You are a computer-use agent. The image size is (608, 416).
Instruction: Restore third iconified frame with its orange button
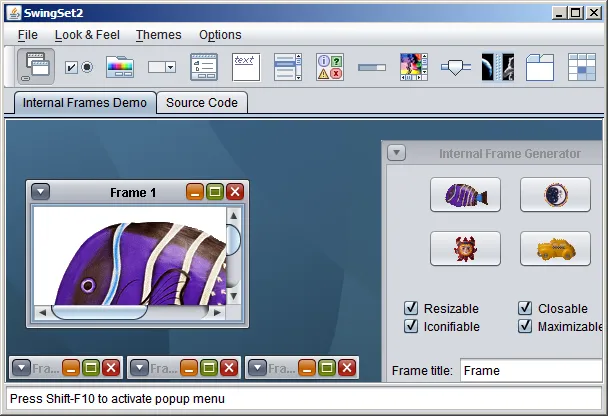point(306,368)
